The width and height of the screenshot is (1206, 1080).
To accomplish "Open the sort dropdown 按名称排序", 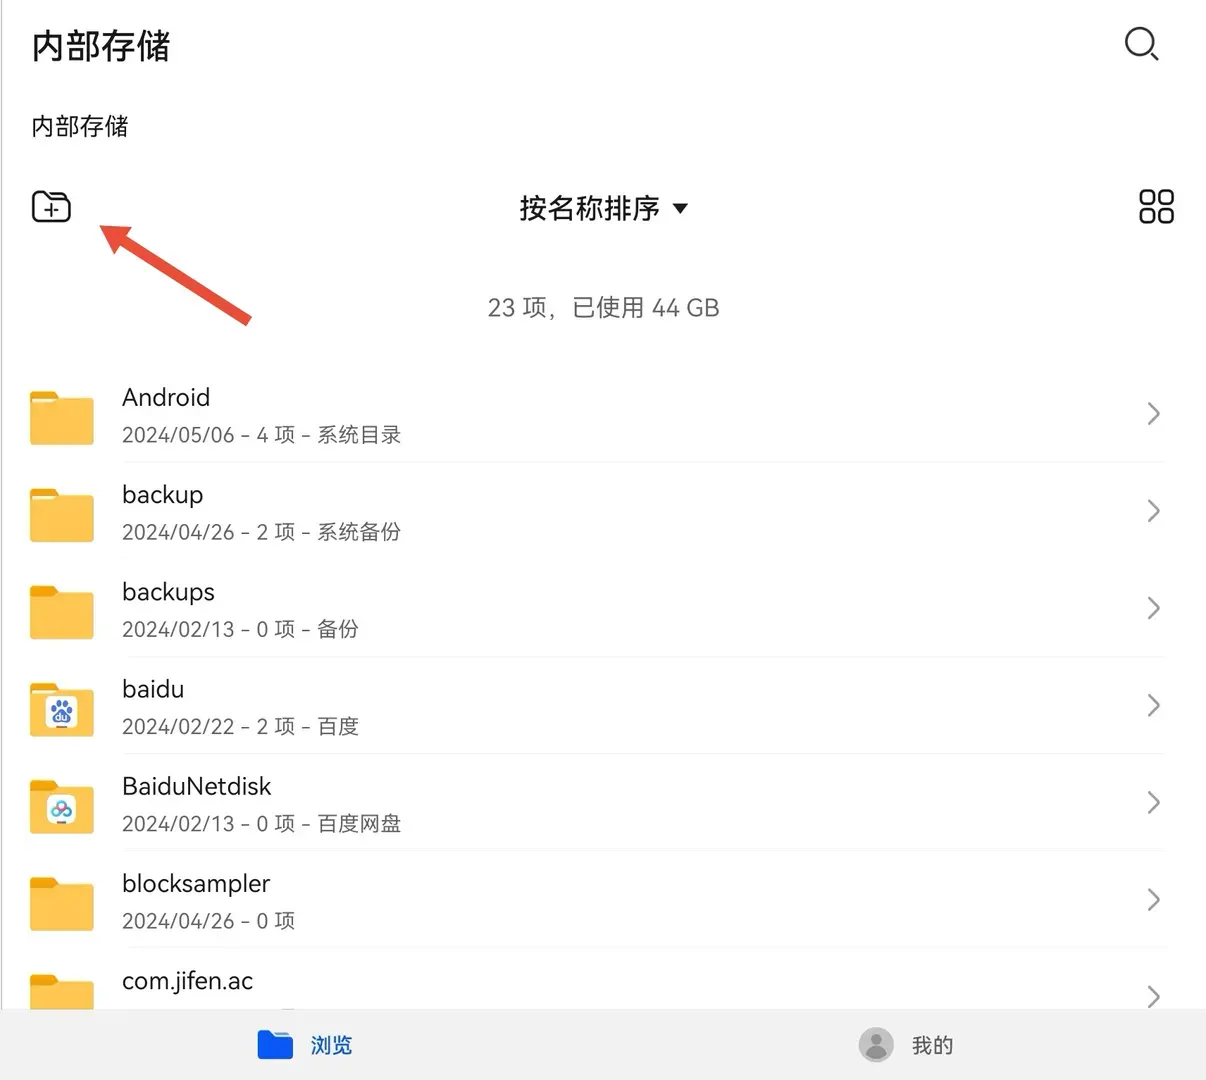I will [x=603, y=208].
